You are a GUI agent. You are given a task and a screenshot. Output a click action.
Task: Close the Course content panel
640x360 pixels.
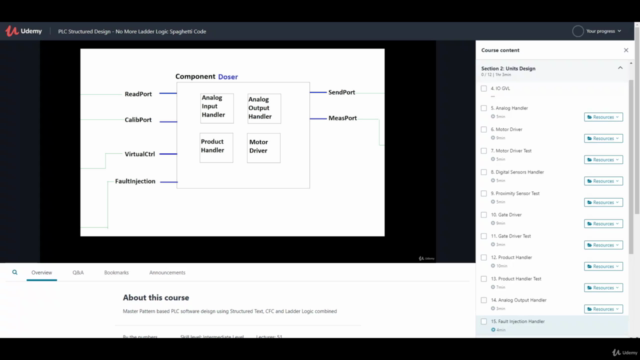pyautogui.click(x=626, y=50)
